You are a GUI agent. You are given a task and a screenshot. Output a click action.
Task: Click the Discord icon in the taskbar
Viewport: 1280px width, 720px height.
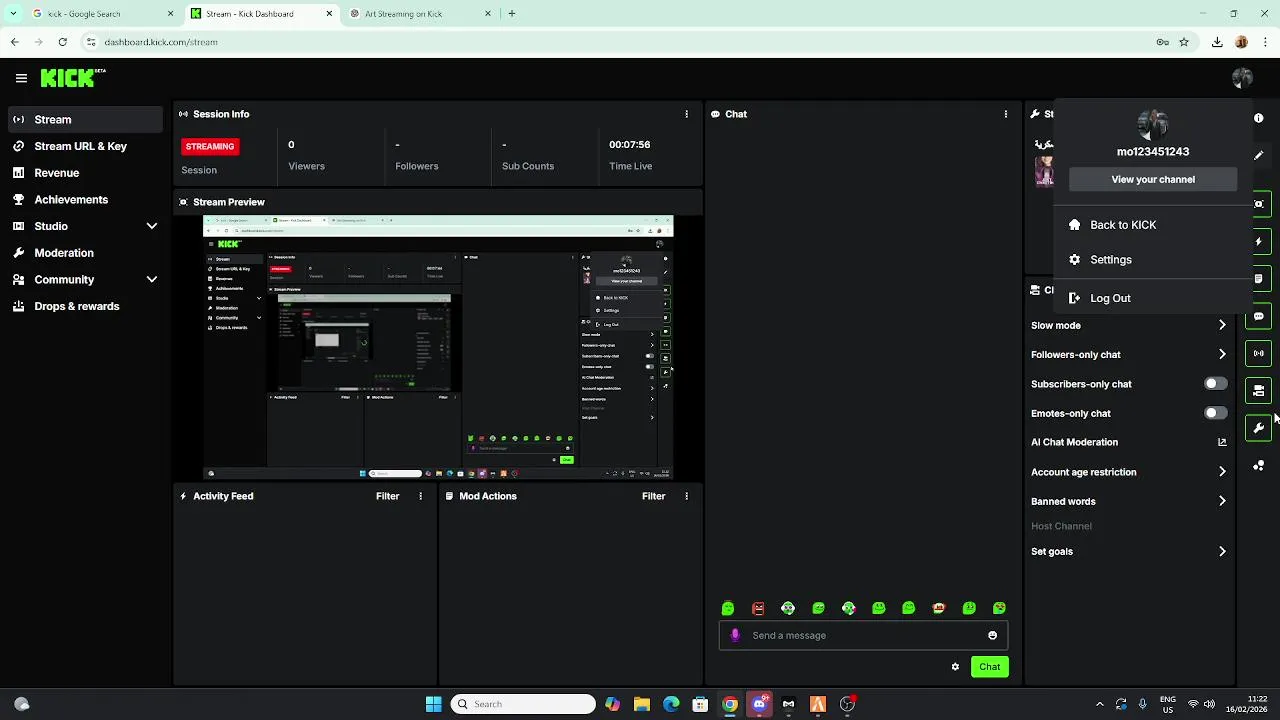pos(759,704)
